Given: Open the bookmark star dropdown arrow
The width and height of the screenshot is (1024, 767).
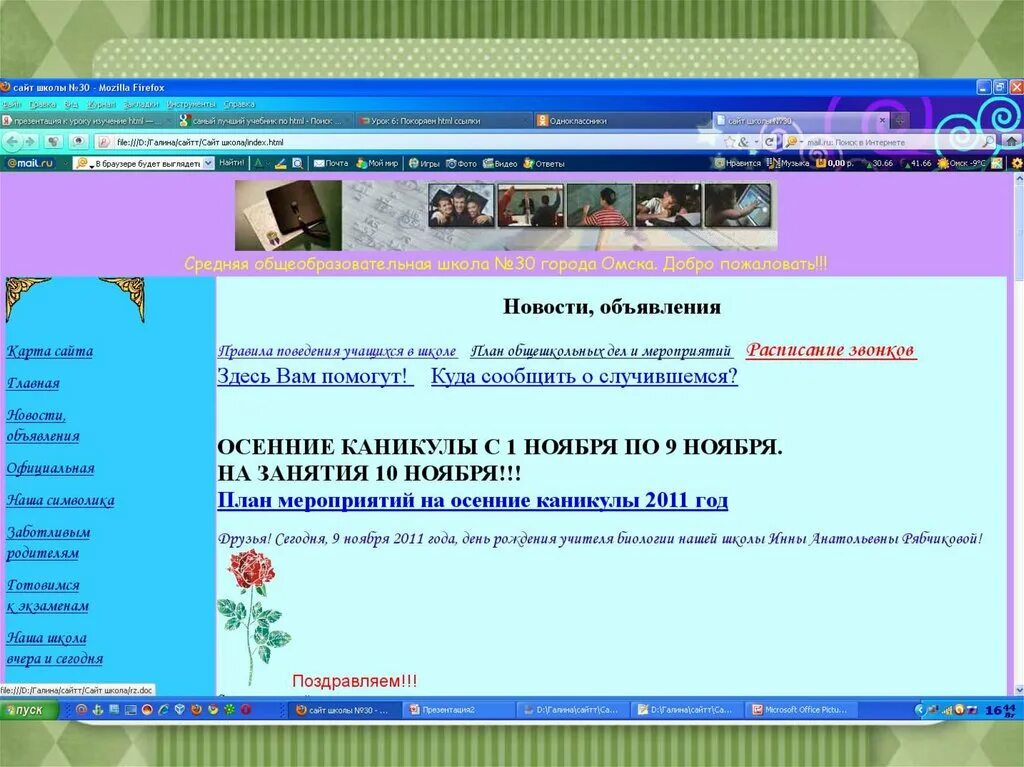Looking at the screenshot, I should click(x=756, y=141).
